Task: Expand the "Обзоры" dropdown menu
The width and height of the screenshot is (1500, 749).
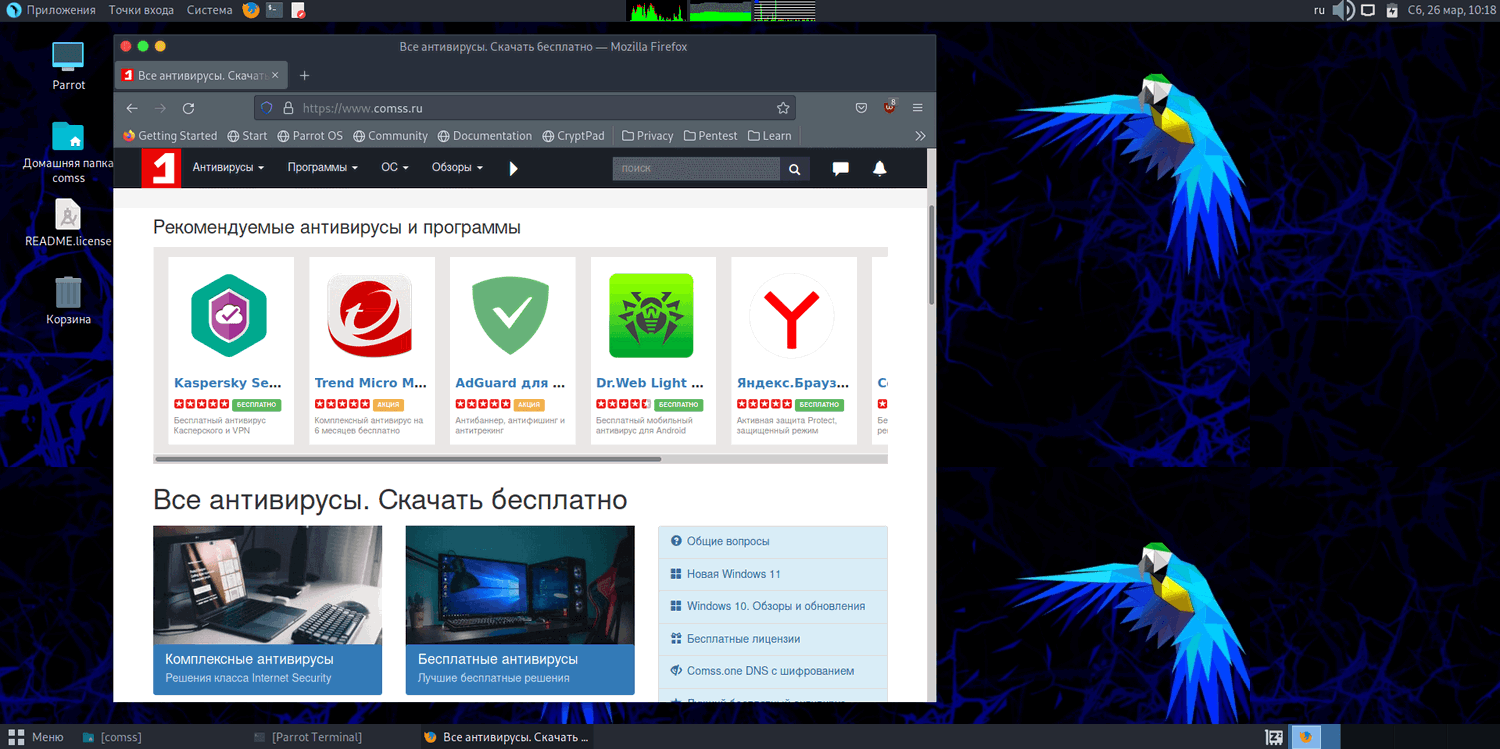Action: pos(457,168)
